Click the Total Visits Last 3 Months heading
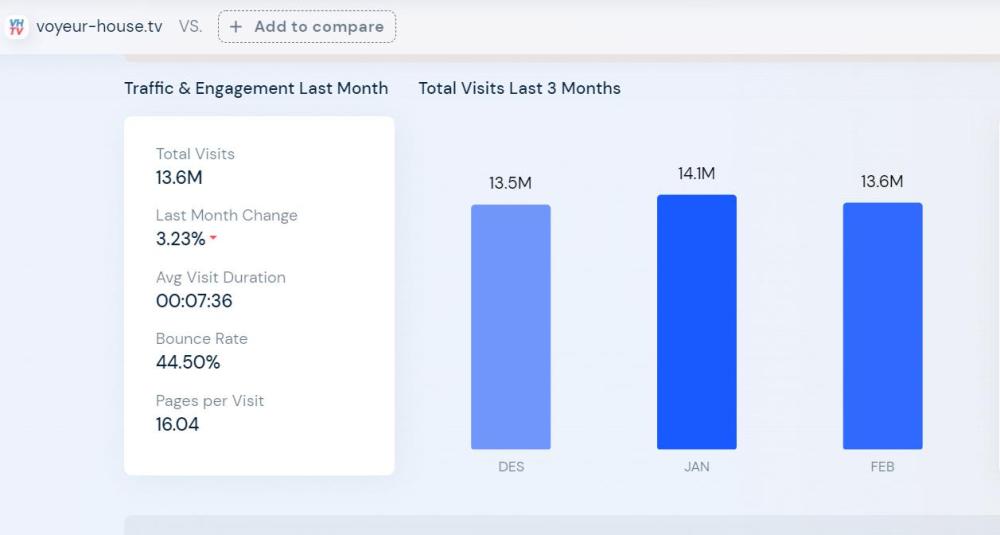 (x=519, y=88)
